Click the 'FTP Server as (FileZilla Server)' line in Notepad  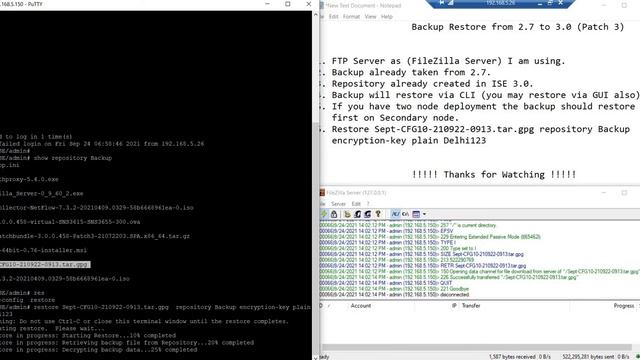(449, 61)
